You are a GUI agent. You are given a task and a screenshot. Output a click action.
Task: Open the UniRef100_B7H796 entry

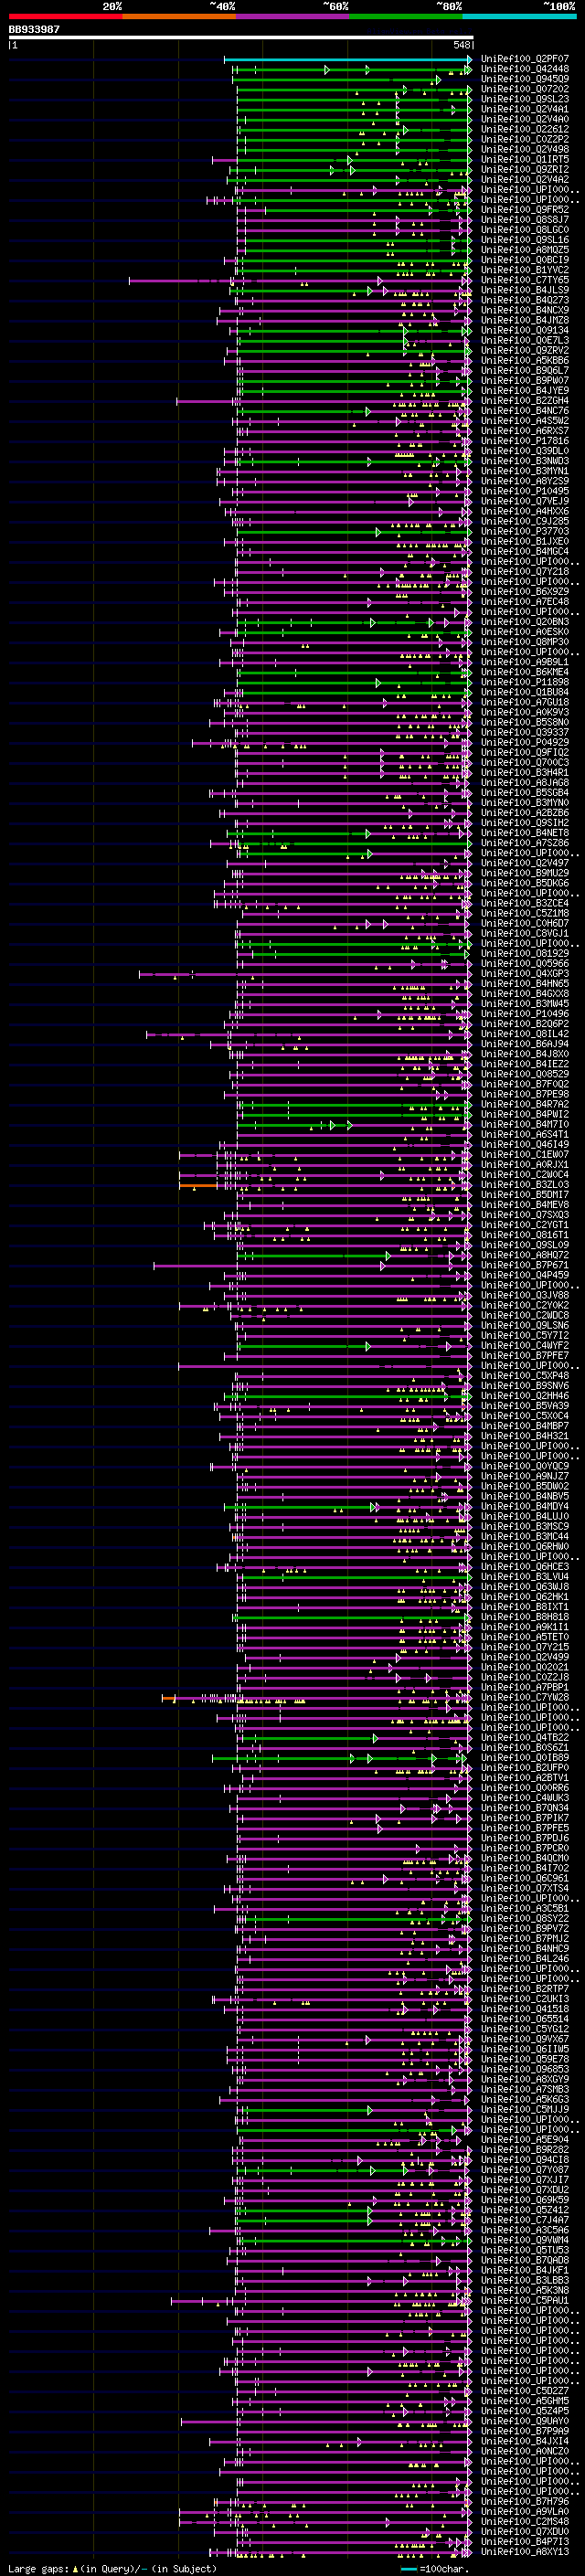[525, 2501]
